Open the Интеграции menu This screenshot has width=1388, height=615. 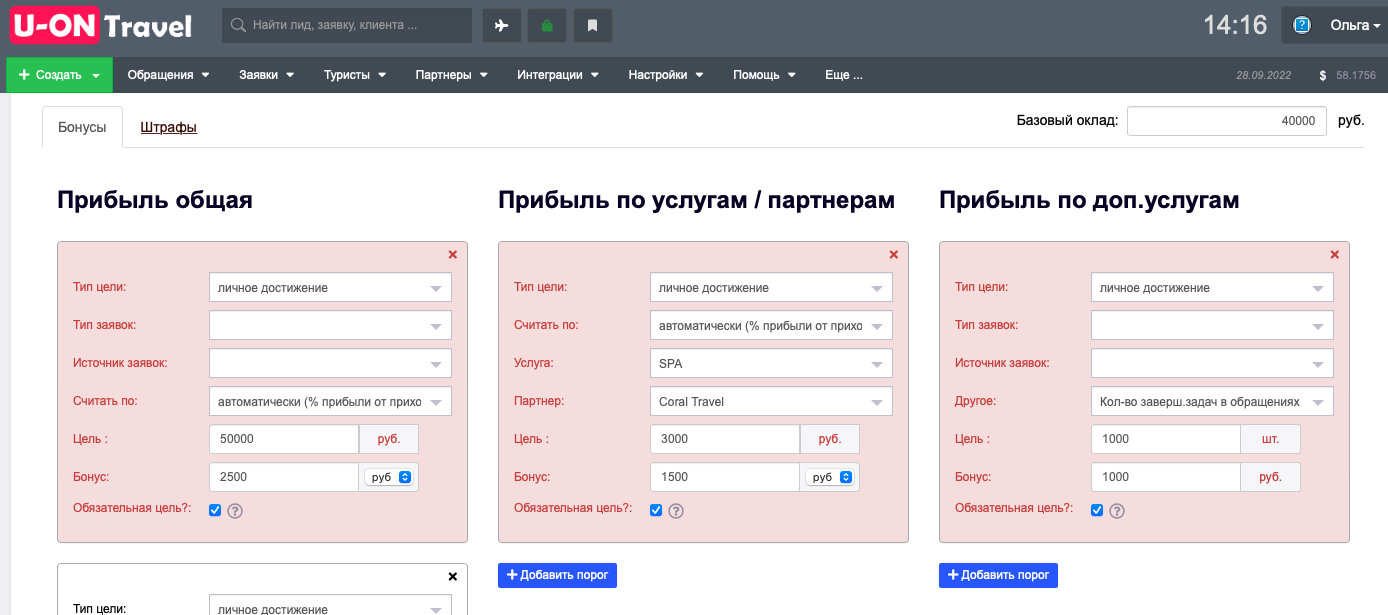[x=557, y=75]
